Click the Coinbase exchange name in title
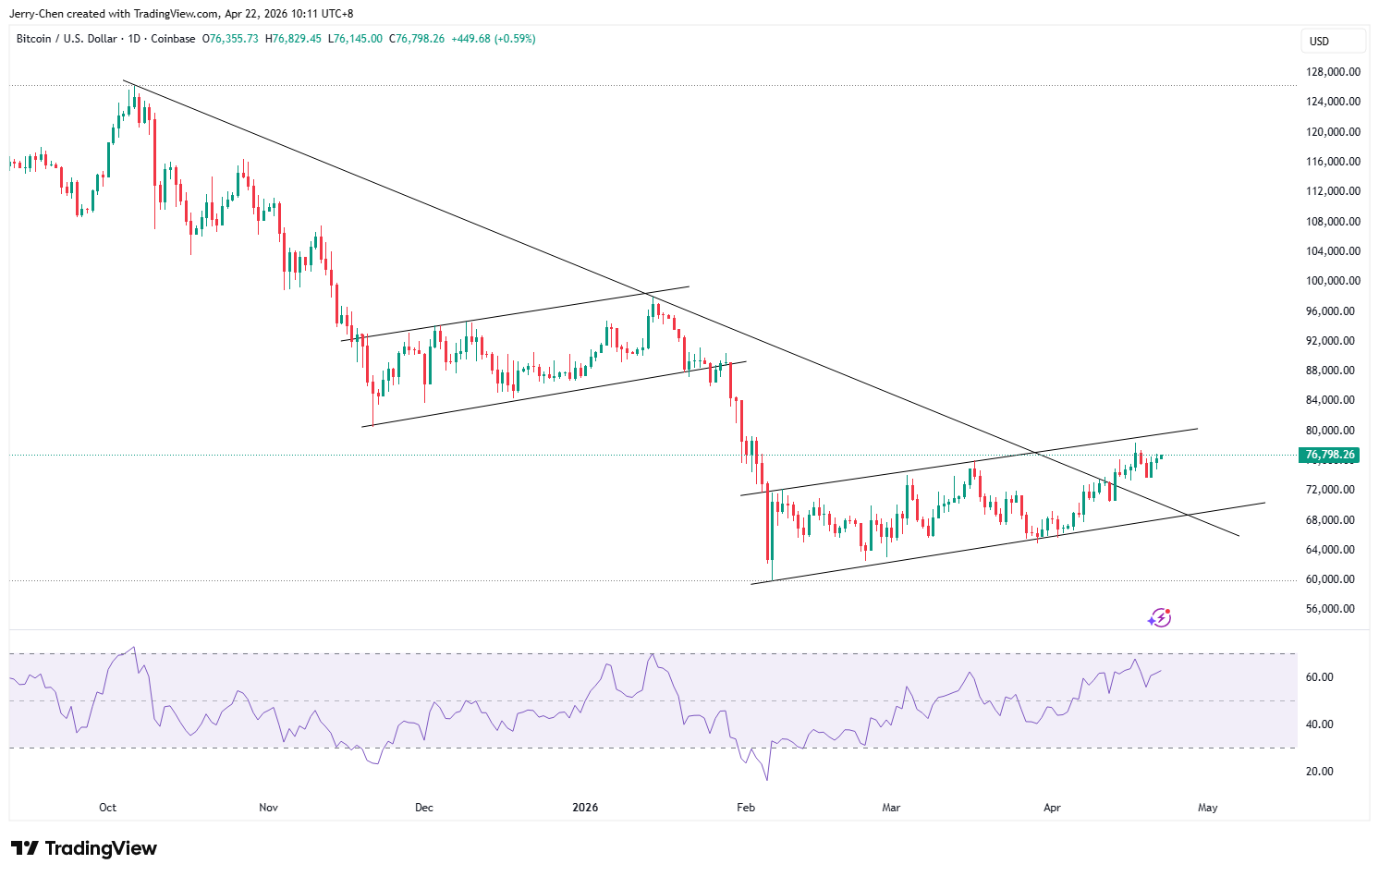 pyautogui.click(x=173, y=39)
